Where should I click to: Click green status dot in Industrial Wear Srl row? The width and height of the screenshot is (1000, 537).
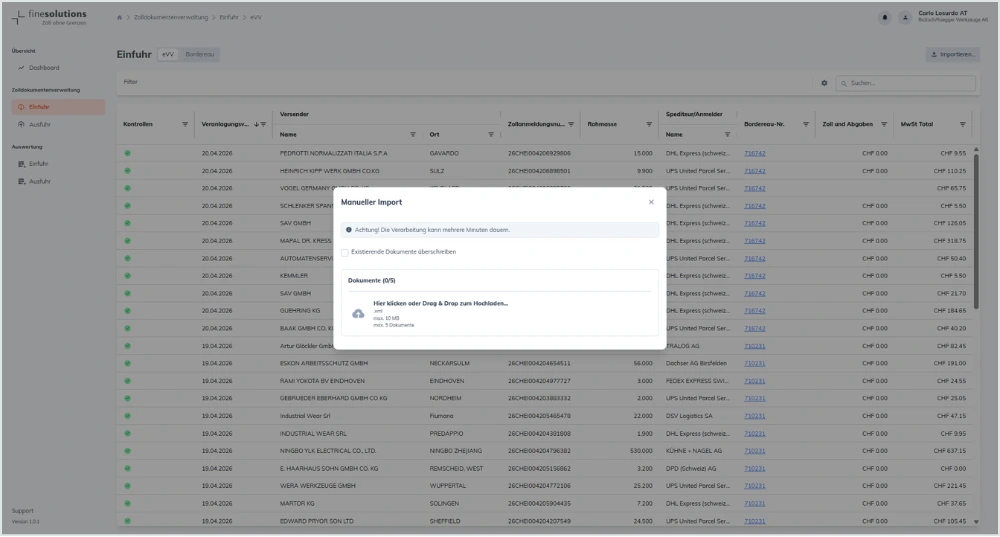(x=128, y=416)
